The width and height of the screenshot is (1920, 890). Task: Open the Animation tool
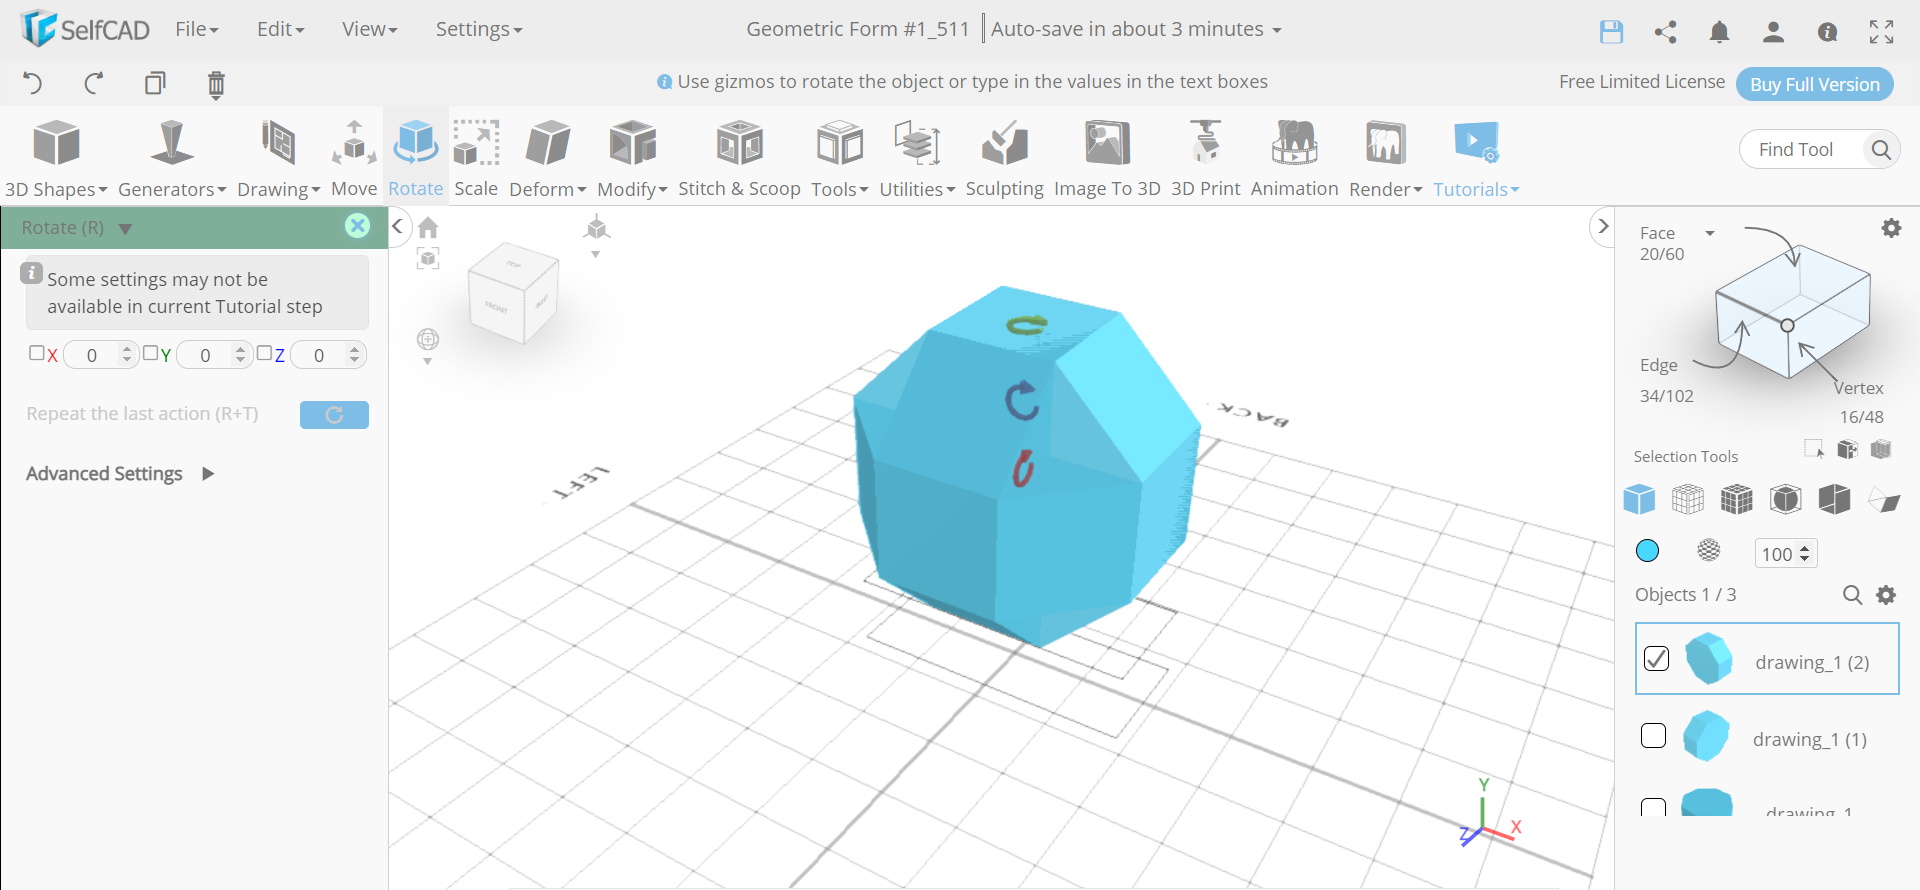pos(1295,158)
